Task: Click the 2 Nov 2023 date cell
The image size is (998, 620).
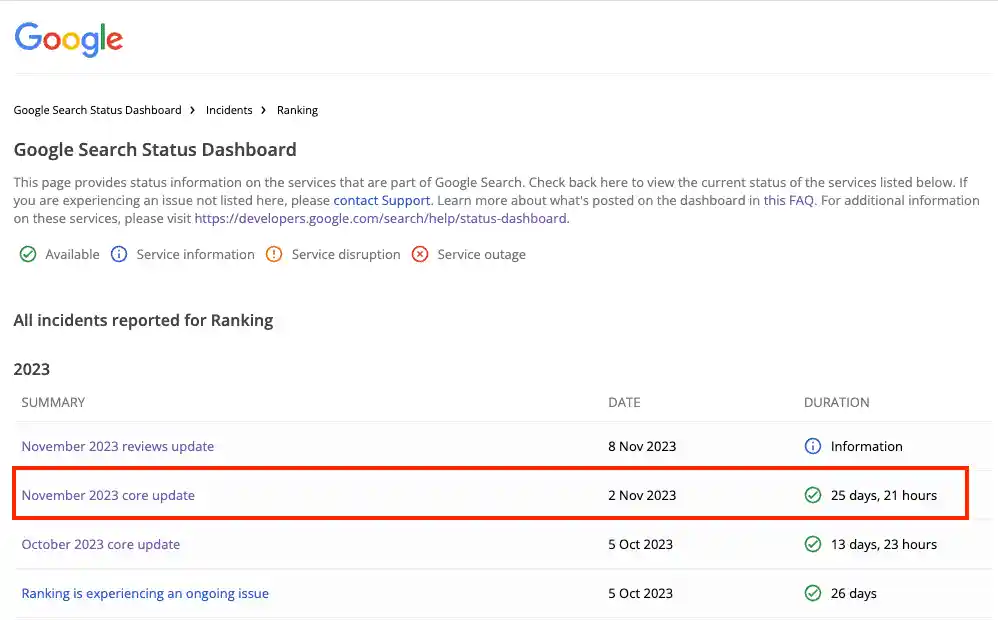Action: (642, 495)
